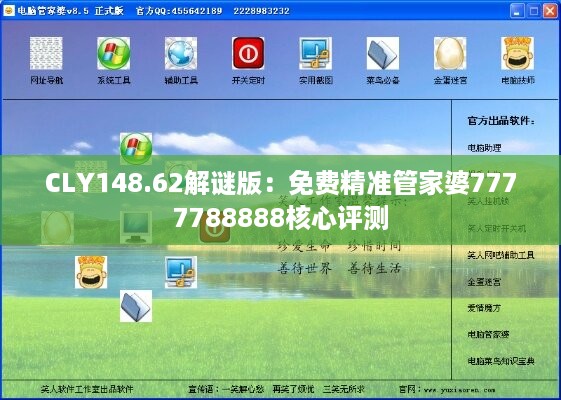Open 电脑助理 in official software list

pos(484,148)
